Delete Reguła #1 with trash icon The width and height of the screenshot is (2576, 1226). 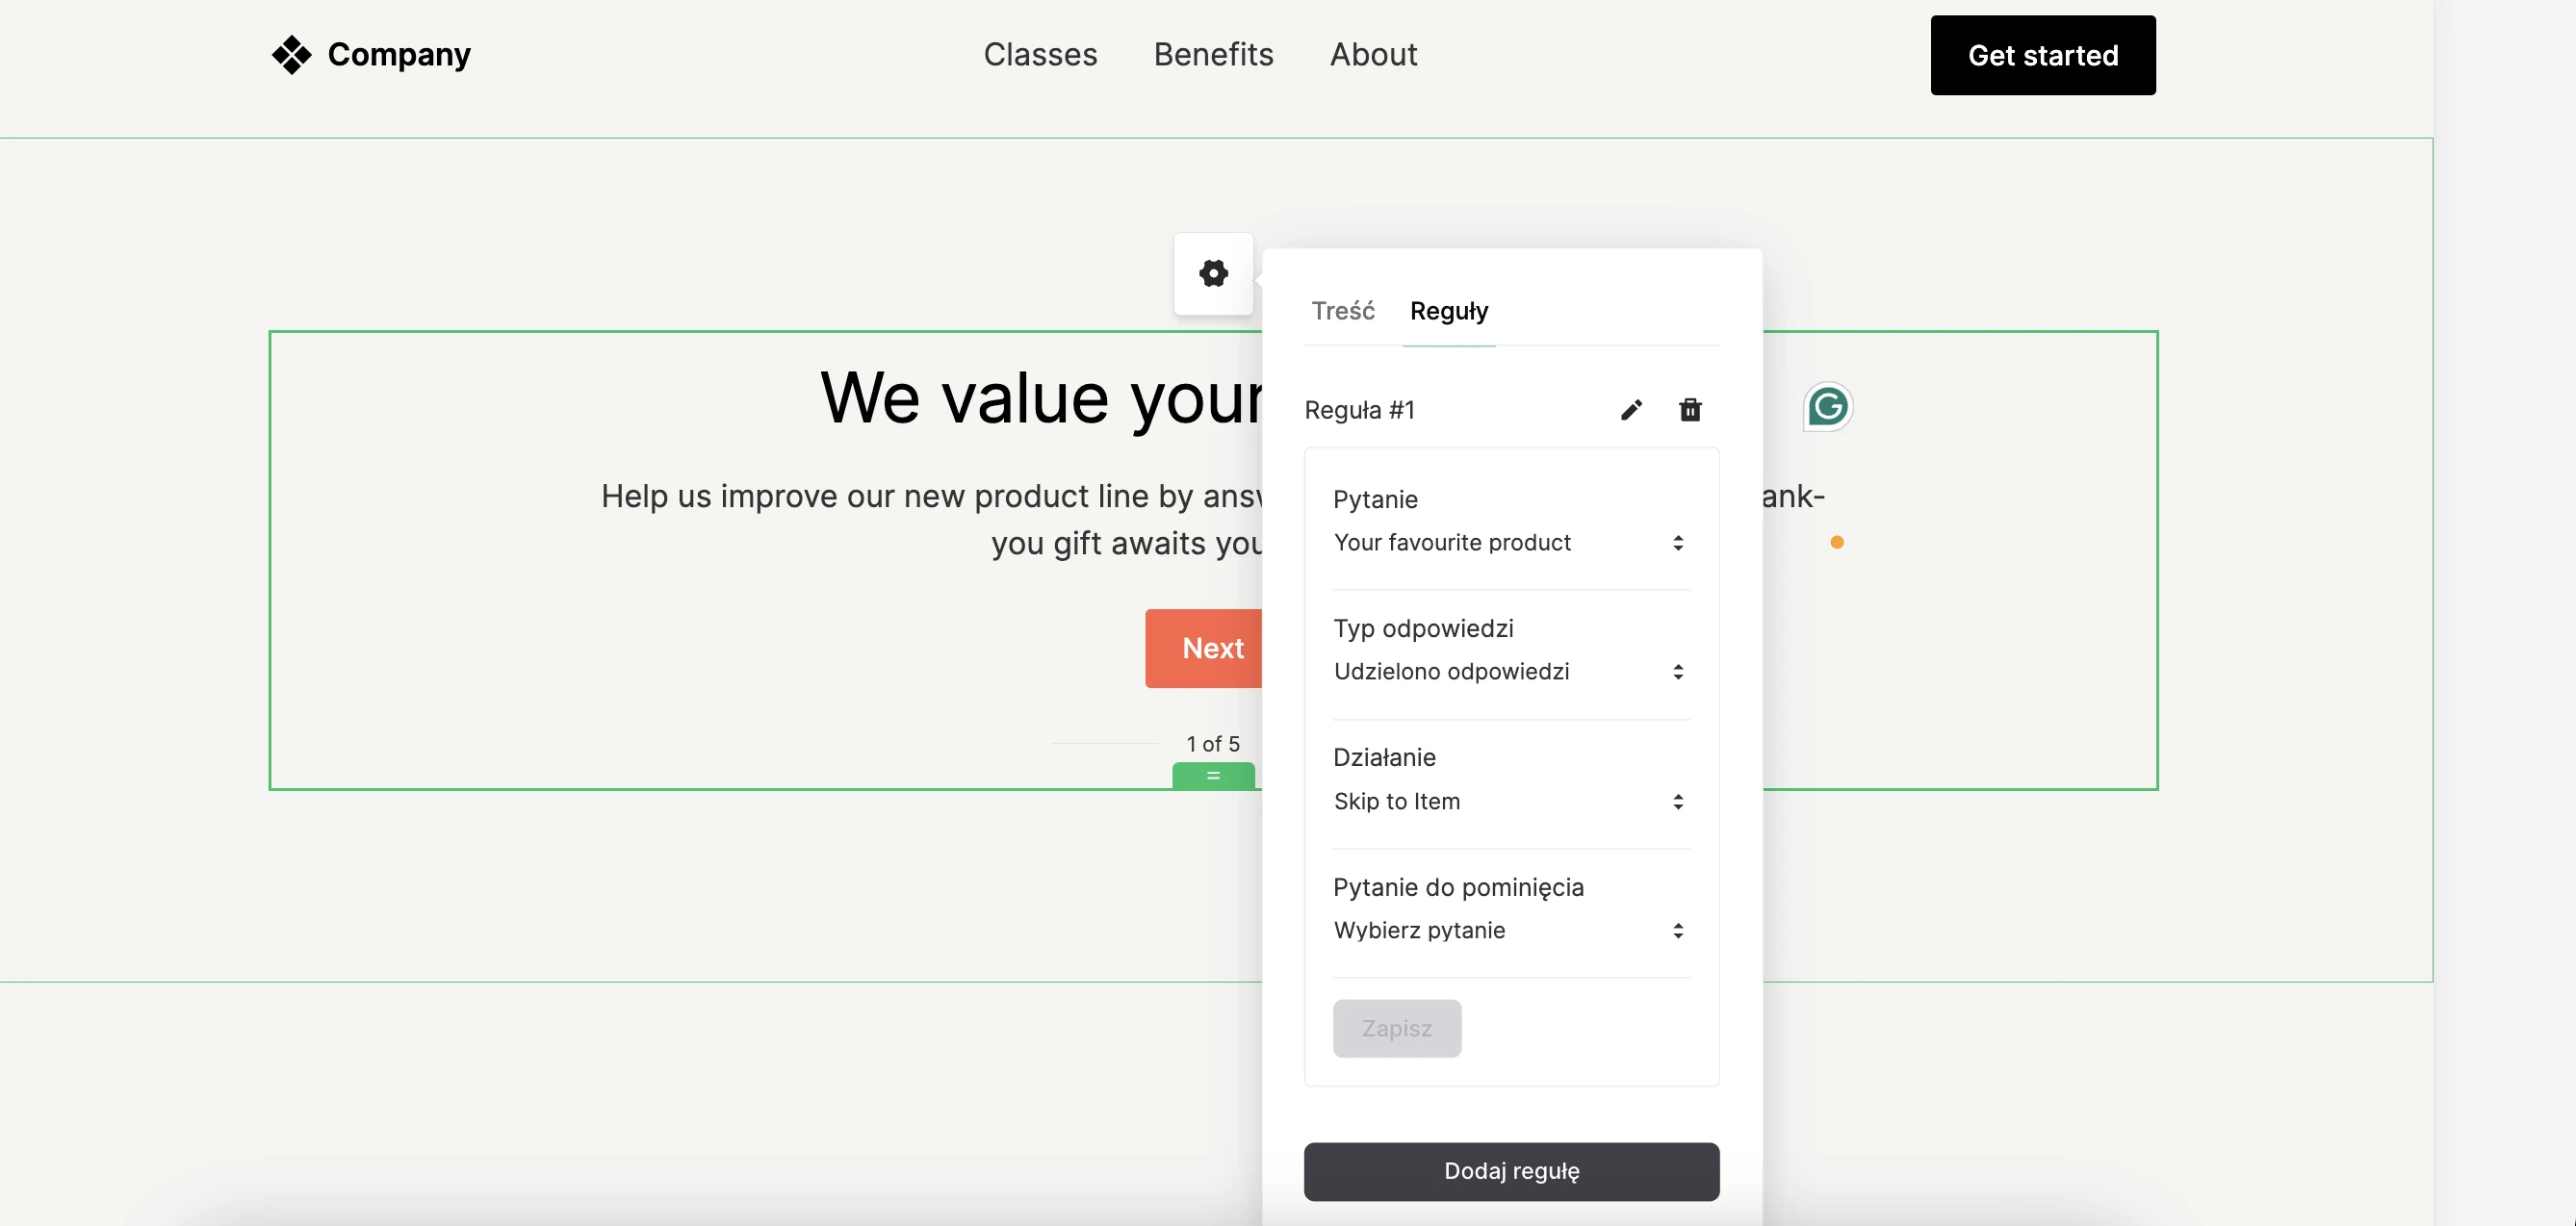tap(1690, 410)
